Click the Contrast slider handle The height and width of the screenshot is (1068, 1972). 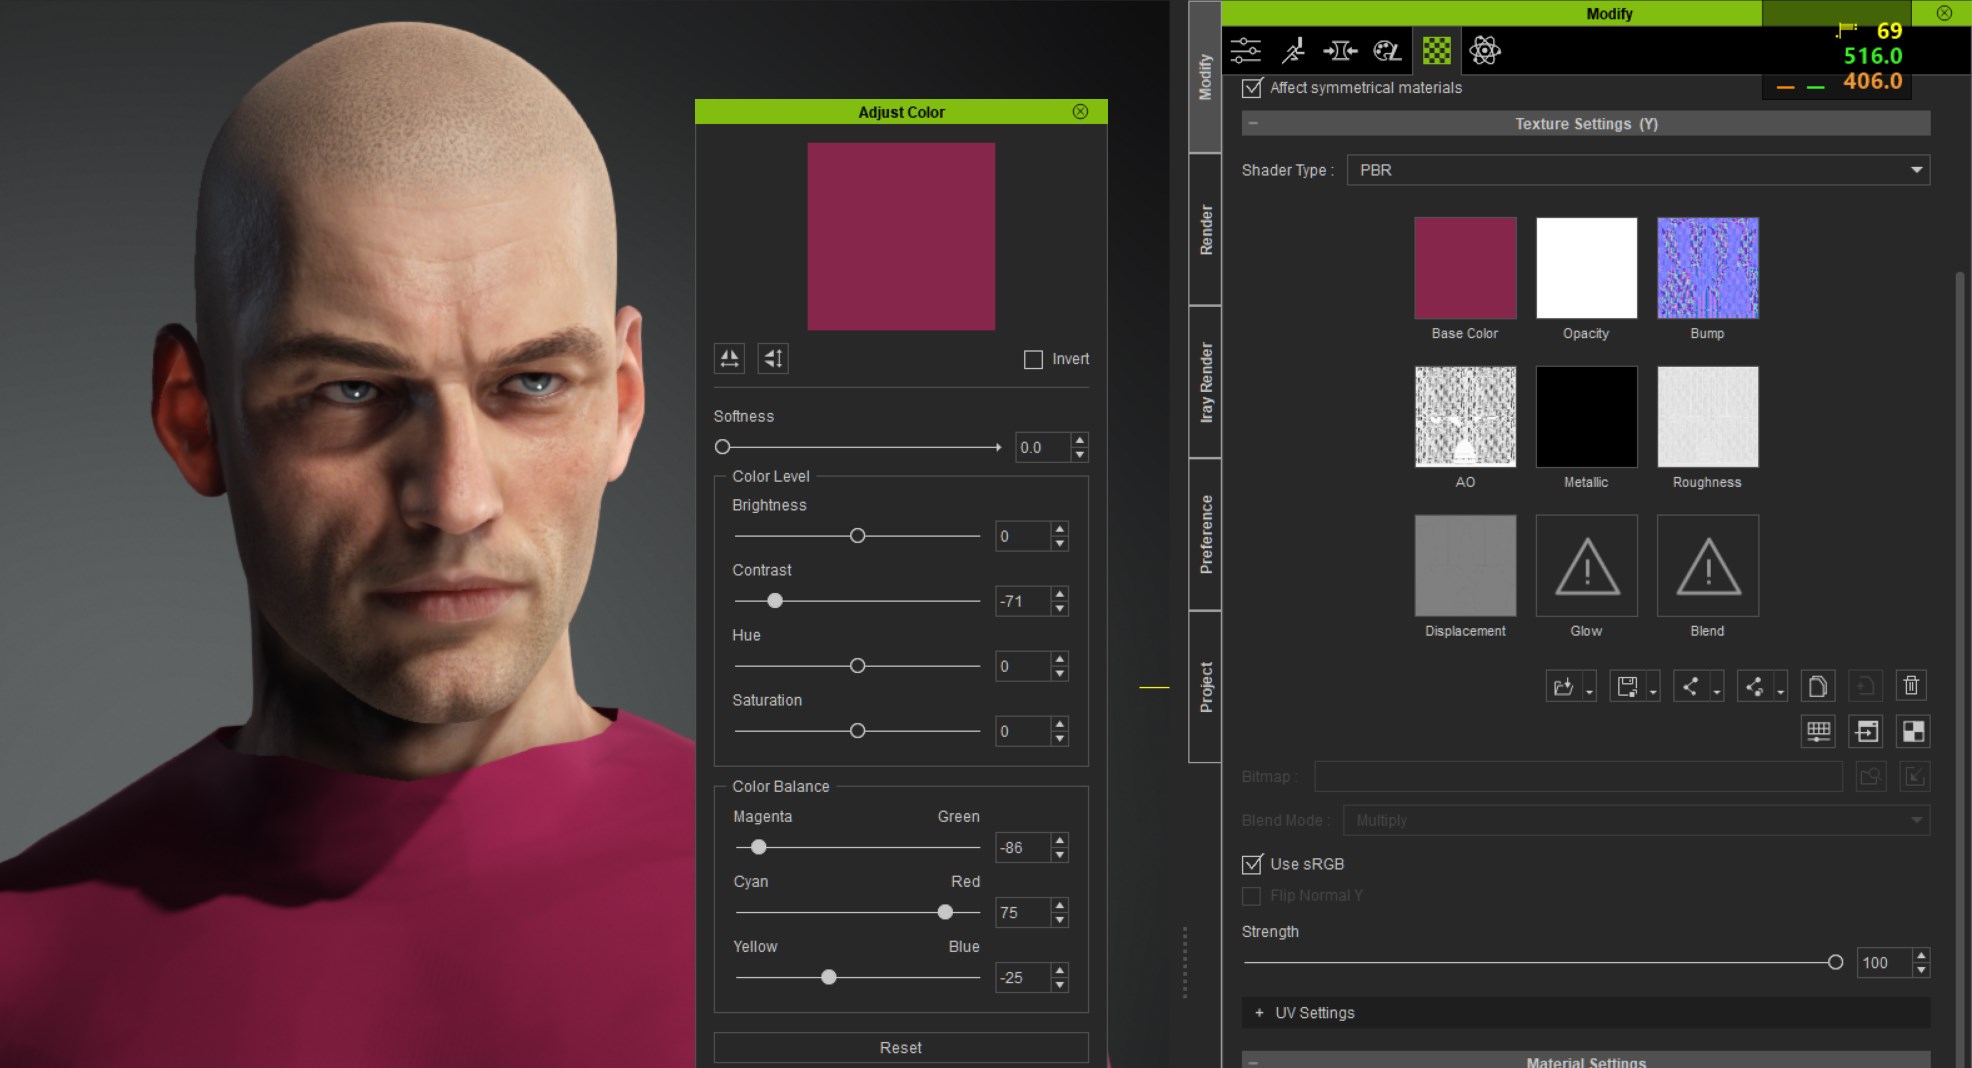click(x=775, y=601)
